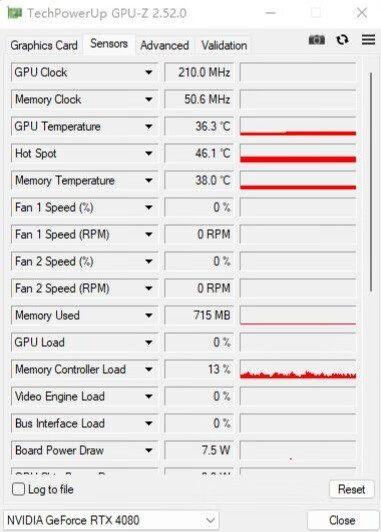The width and height of the screenshot is (381, 532).
Task: Expand the GPU Clock sensor dropdown
Action: click(148, 72)
